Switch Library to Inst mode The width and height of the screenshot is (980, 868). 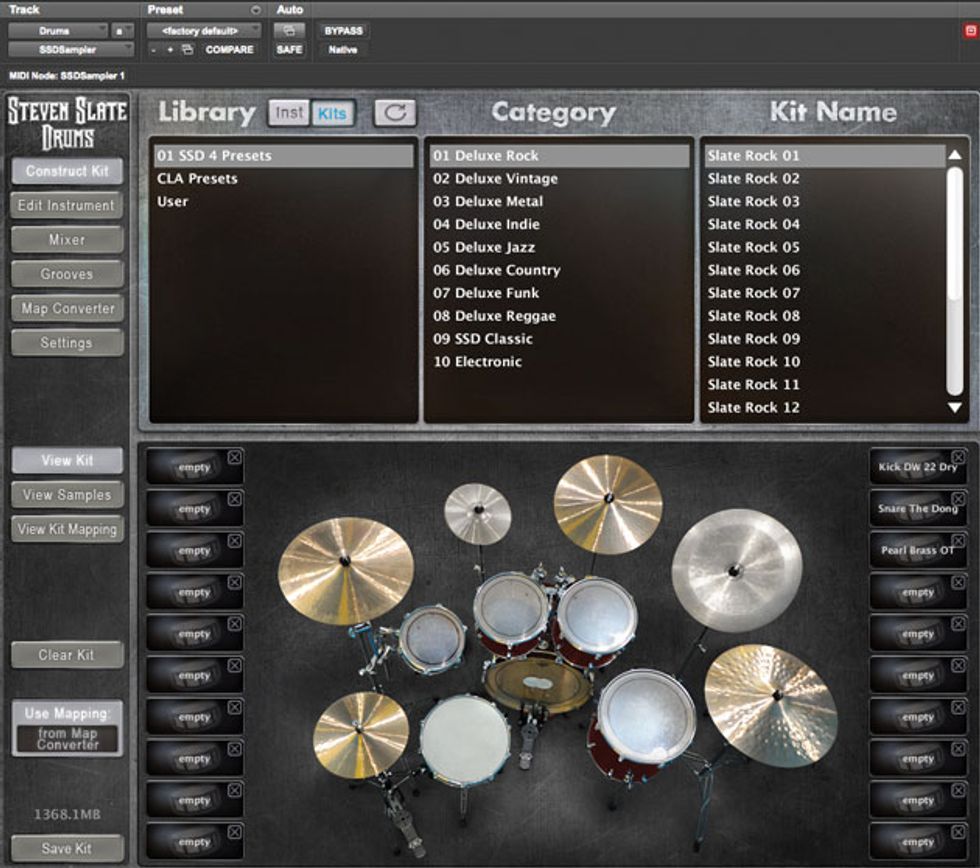pyautogui.click(x=289, y=113)
